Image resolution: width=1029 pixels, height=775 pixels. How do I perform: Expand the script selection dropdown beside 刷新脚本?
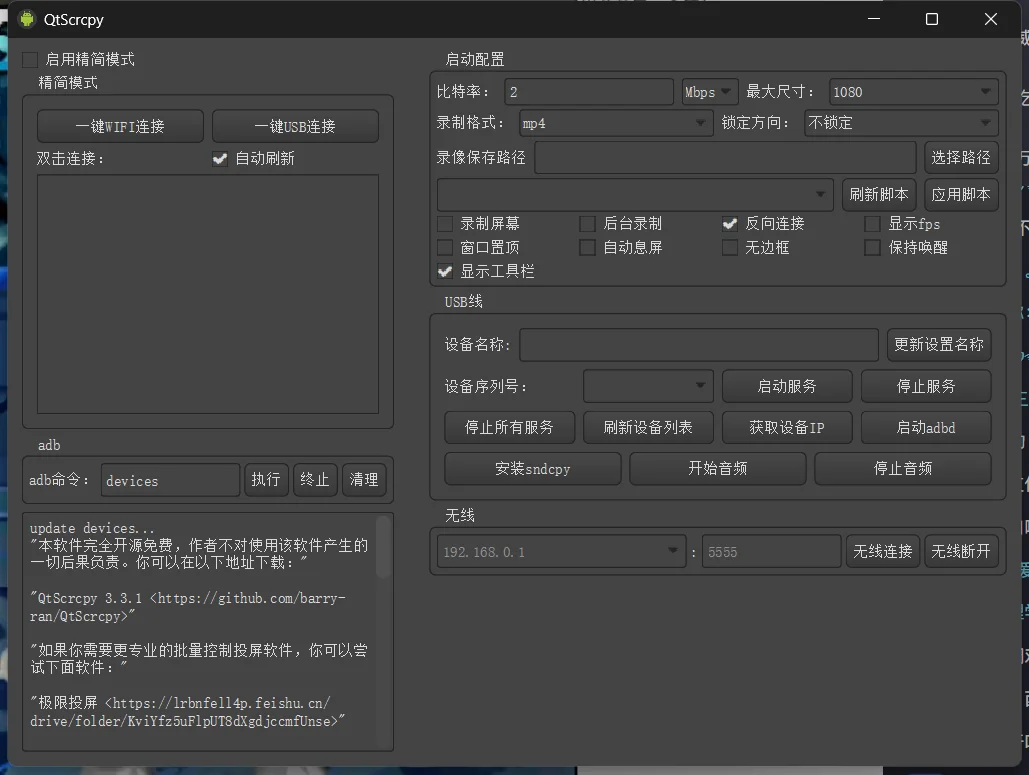[635, 194]
